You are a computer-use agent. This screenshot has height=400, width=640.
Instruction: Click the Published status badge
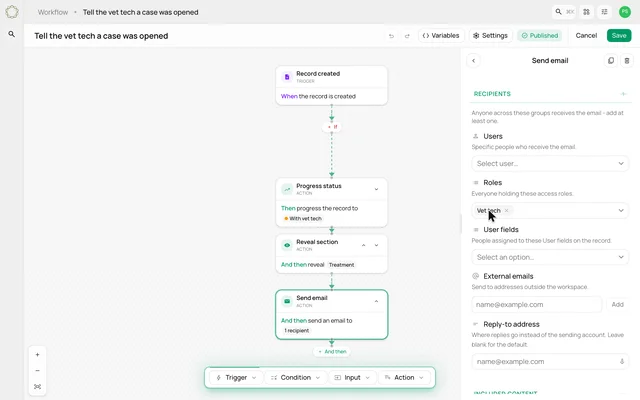(x=540, y=36)
